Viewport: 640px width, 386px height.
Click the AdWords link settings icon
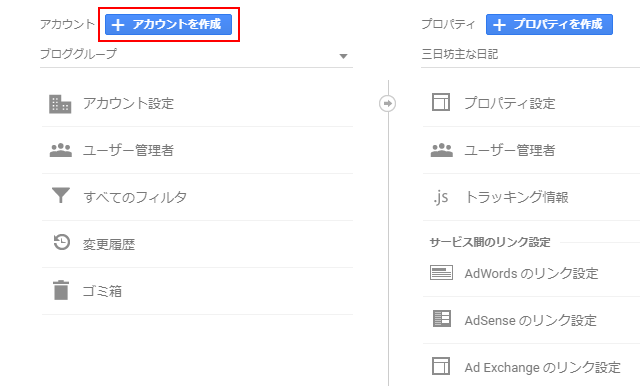pyautogui.click(x=441, y=273)
